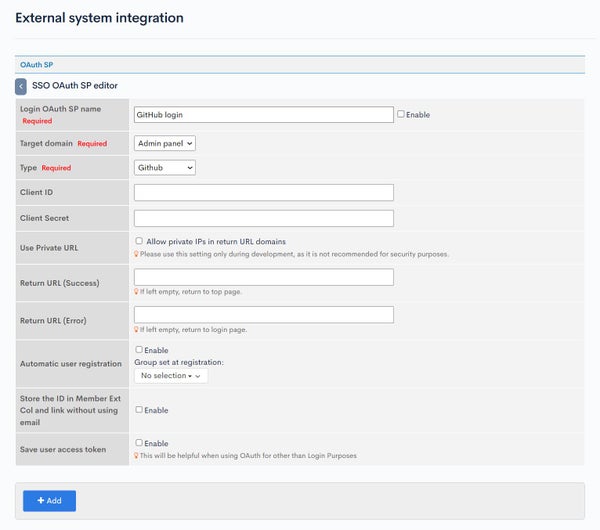Click the lightbulb hint icon under Use Private URL
The image size is (600, 530).
(136, 254)
